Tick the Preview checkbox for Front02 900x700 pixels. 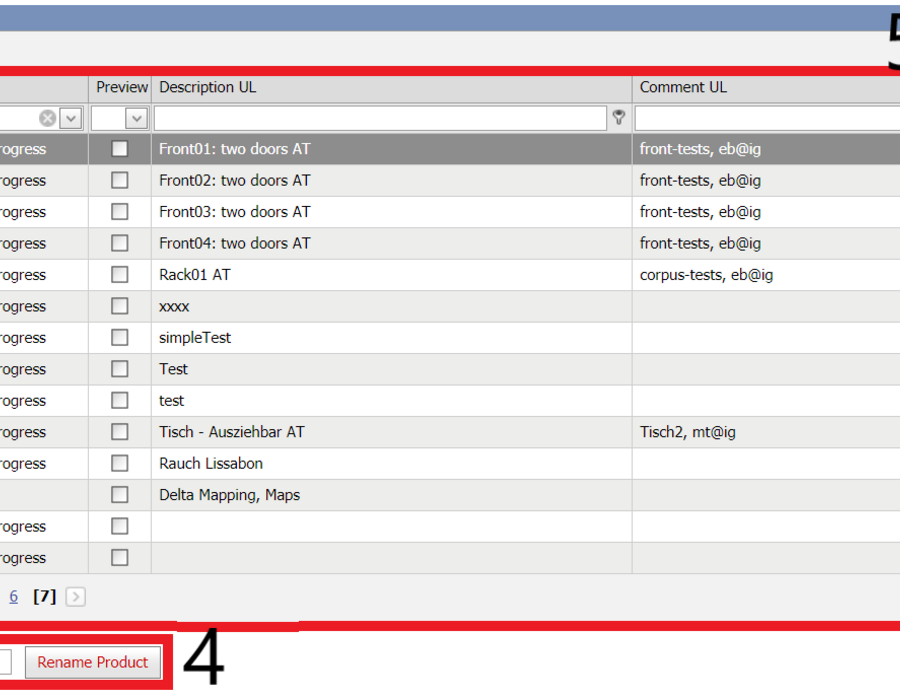coord(119,180)
